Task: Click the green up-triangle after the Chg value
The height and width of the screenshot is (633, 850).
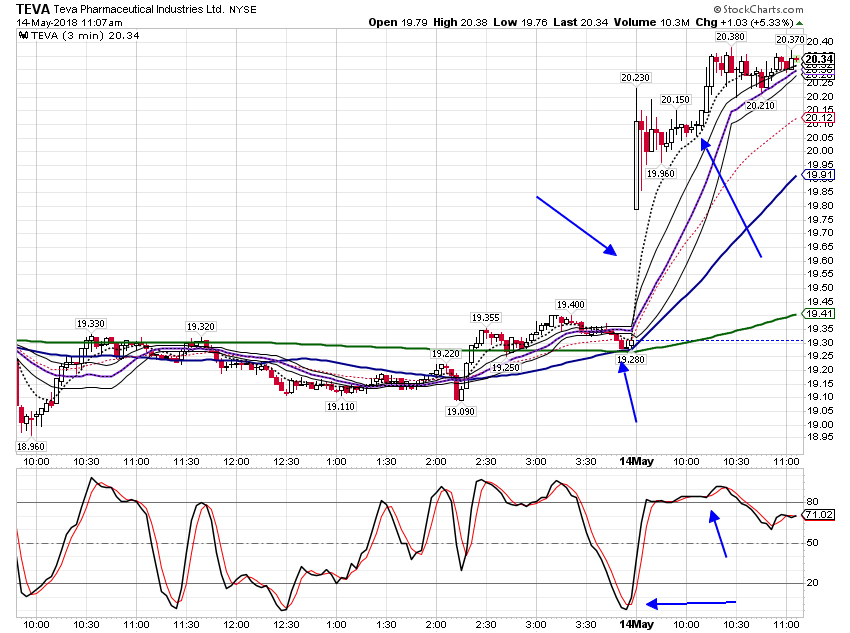Action: point(799,23)
